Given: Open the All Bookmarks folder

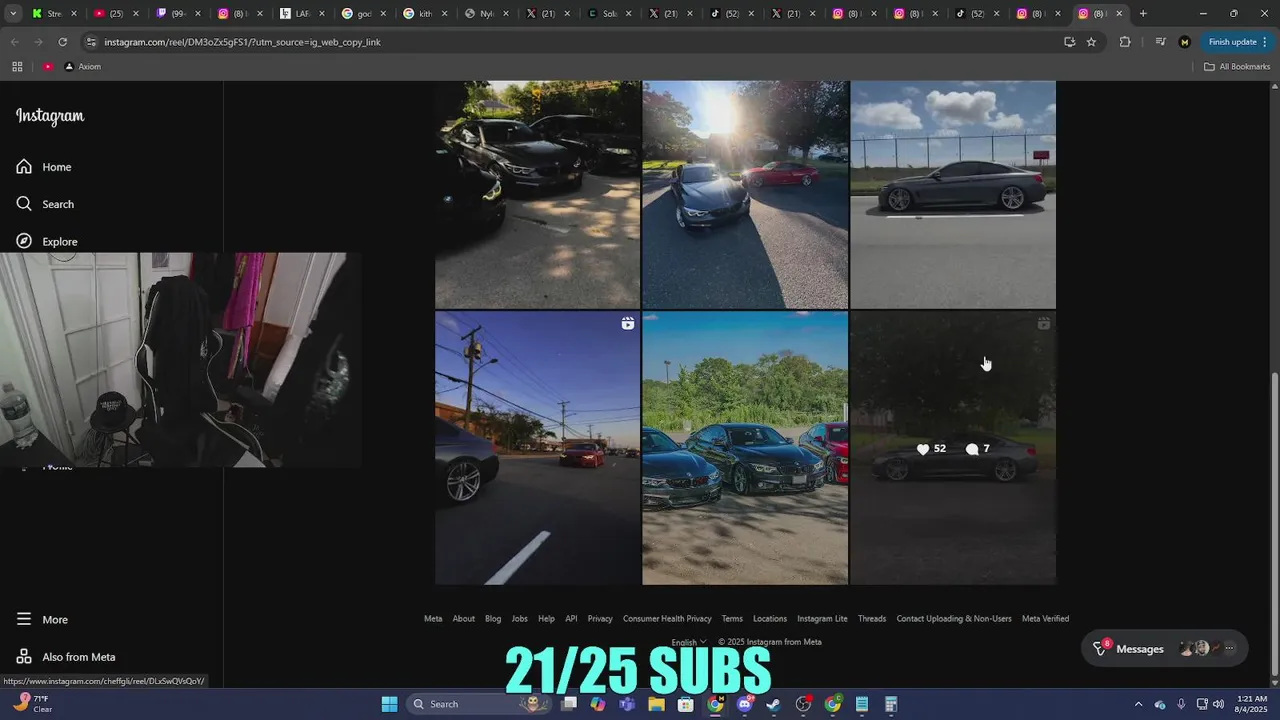Looking at the screenshot, I should [1237, 67].
